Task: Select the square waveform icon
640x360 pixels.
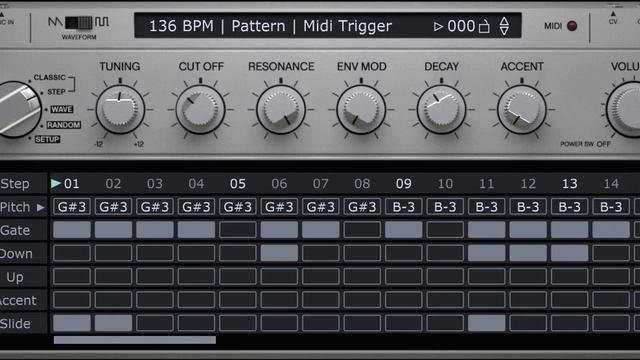Action: click(102, 22)
